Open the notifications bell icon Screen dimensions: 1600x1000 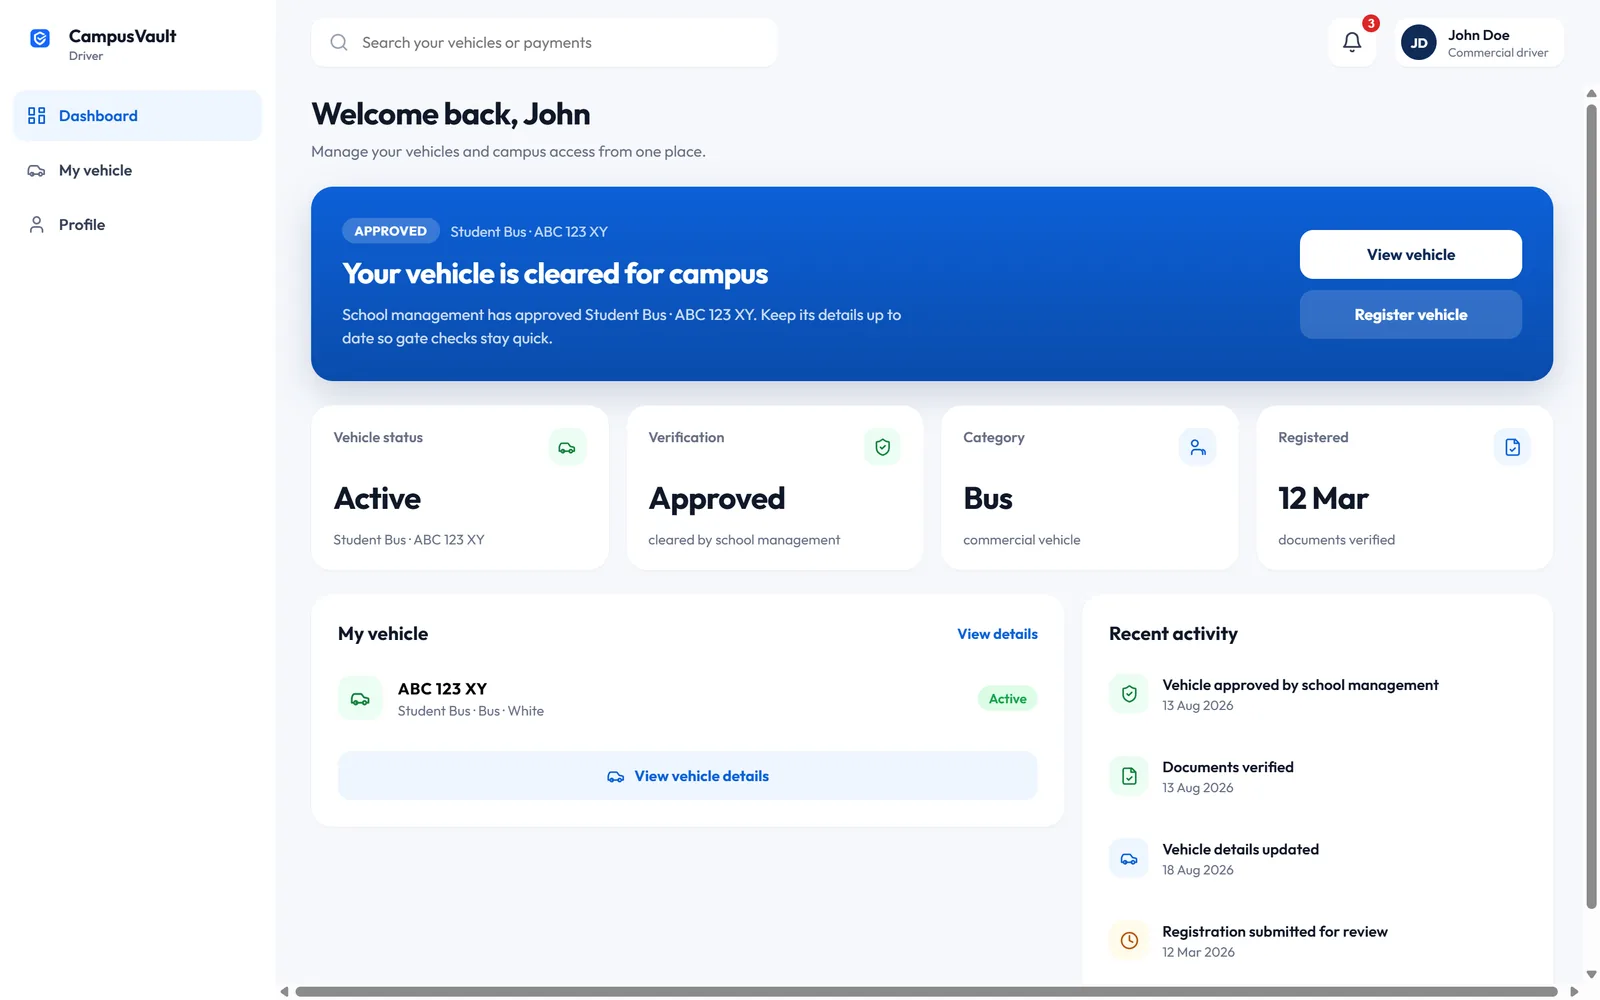click(x=1352, y=42)
